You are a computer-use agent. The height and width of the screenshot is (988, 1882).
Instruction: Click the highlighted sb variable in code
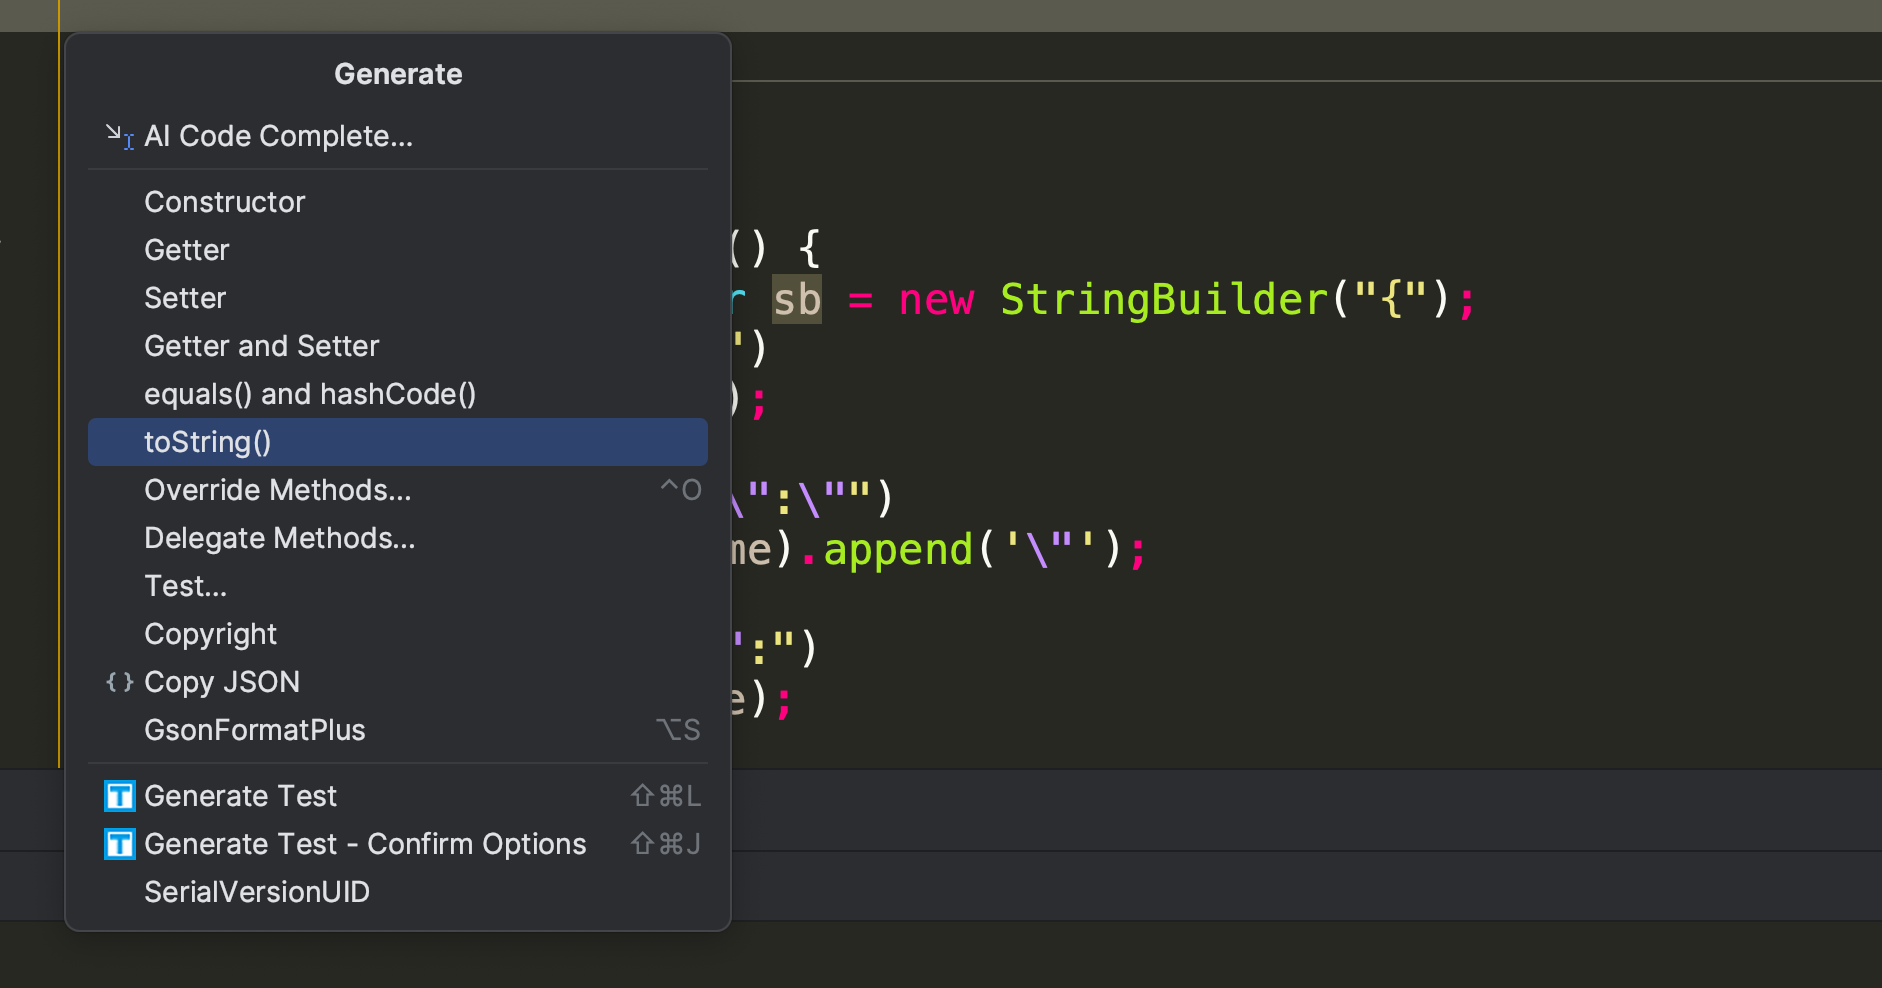[797, 300]
